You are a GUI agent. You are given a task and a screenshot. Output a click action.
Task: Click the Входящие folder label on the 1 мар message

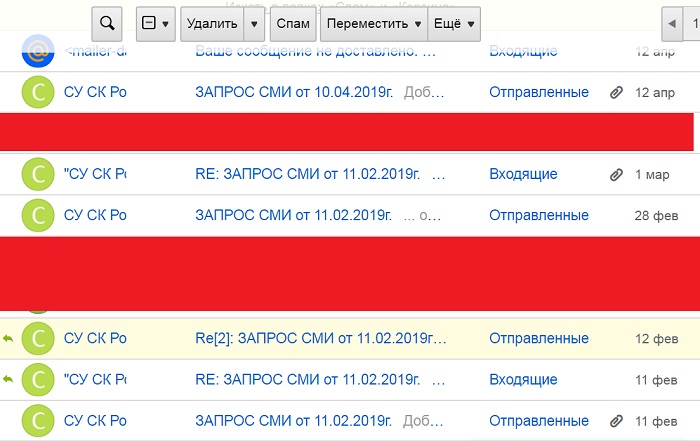523,175
